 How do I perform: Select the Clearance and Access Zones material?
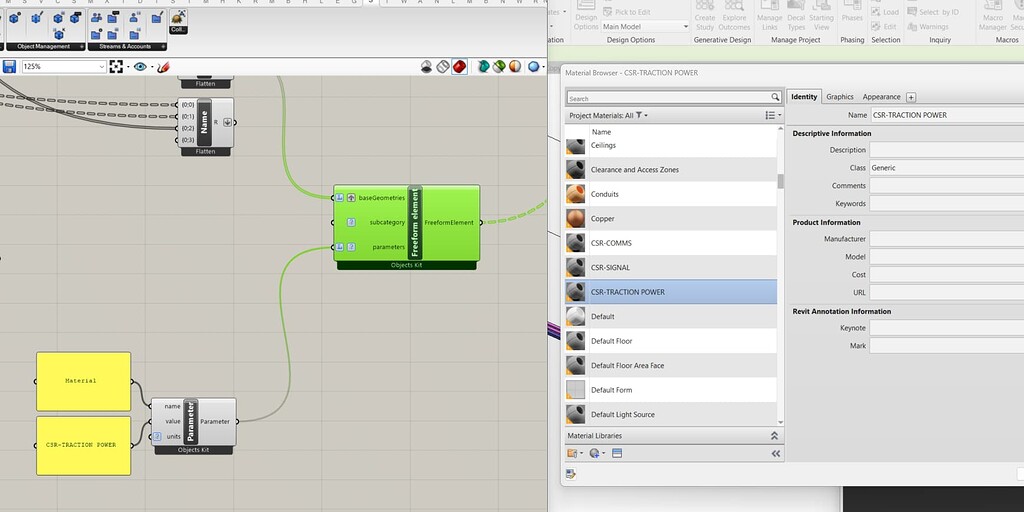[x=671, y=170]
